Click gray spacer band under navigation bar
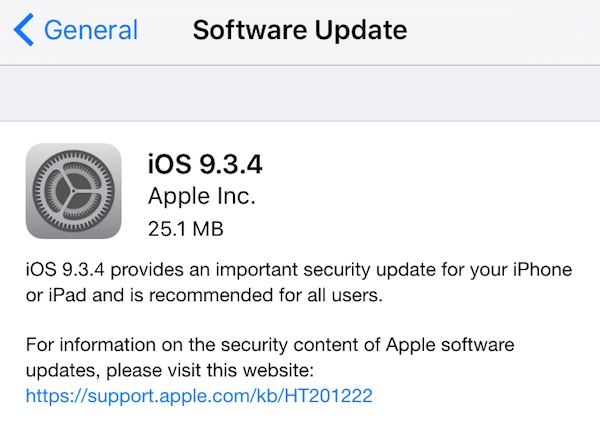Screen dimensions: 600x427 300,94
